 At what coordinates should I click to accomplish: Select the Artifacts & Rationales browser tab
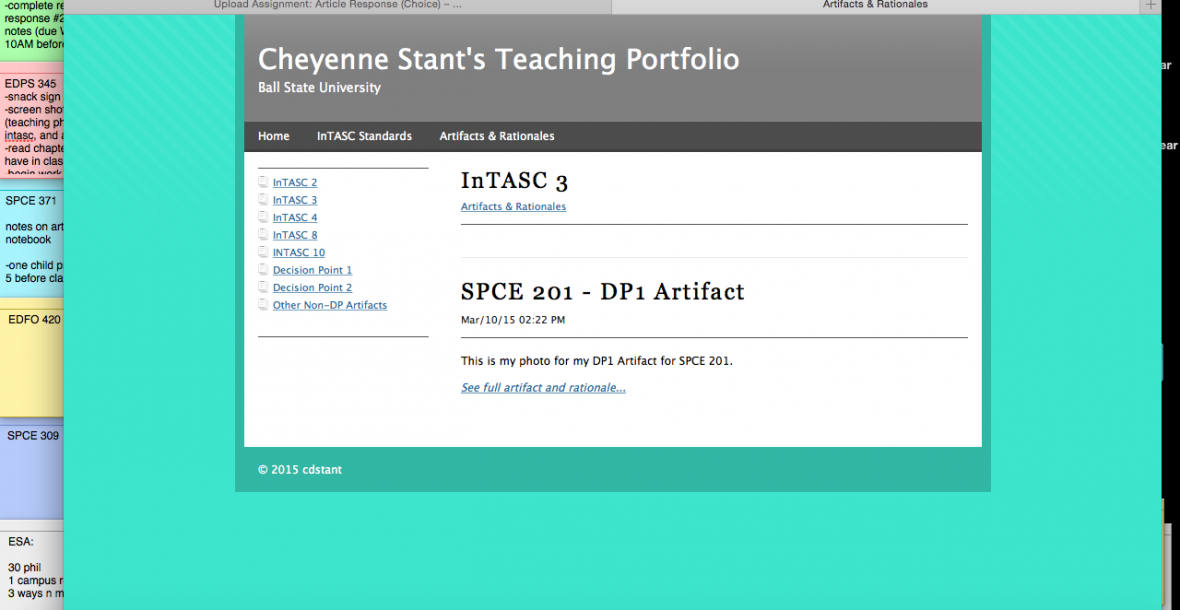pos(875,5)
